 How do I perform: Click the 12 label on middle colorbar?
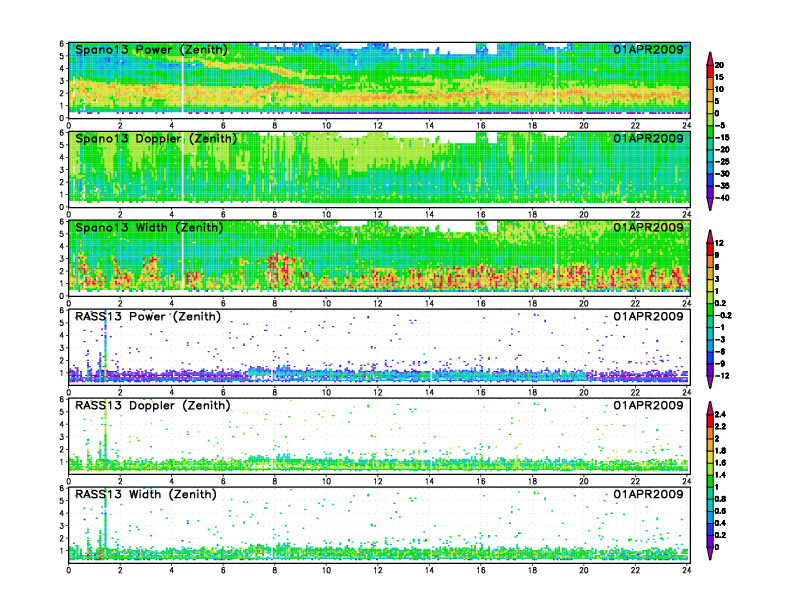719,243
